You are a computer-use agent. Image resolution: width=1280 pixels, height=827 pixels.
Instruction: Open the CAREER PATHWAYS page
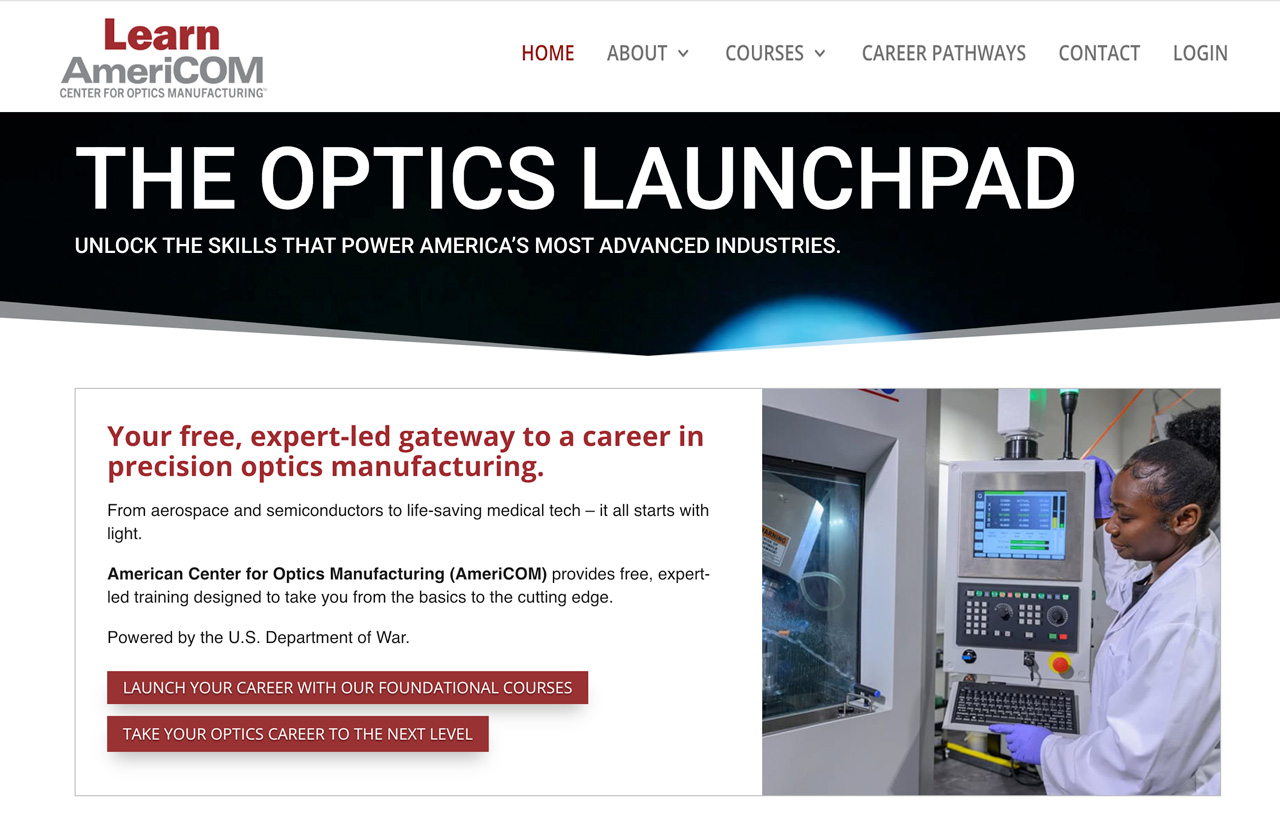point(944,53)
